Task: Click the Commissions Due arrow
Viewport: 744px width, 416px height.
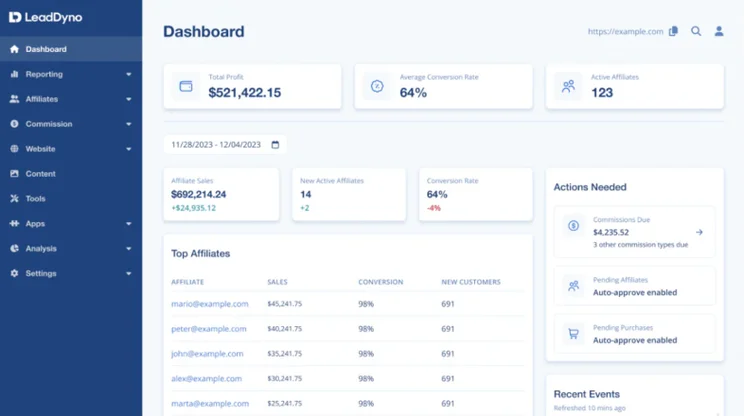Action: pos(699,232)
